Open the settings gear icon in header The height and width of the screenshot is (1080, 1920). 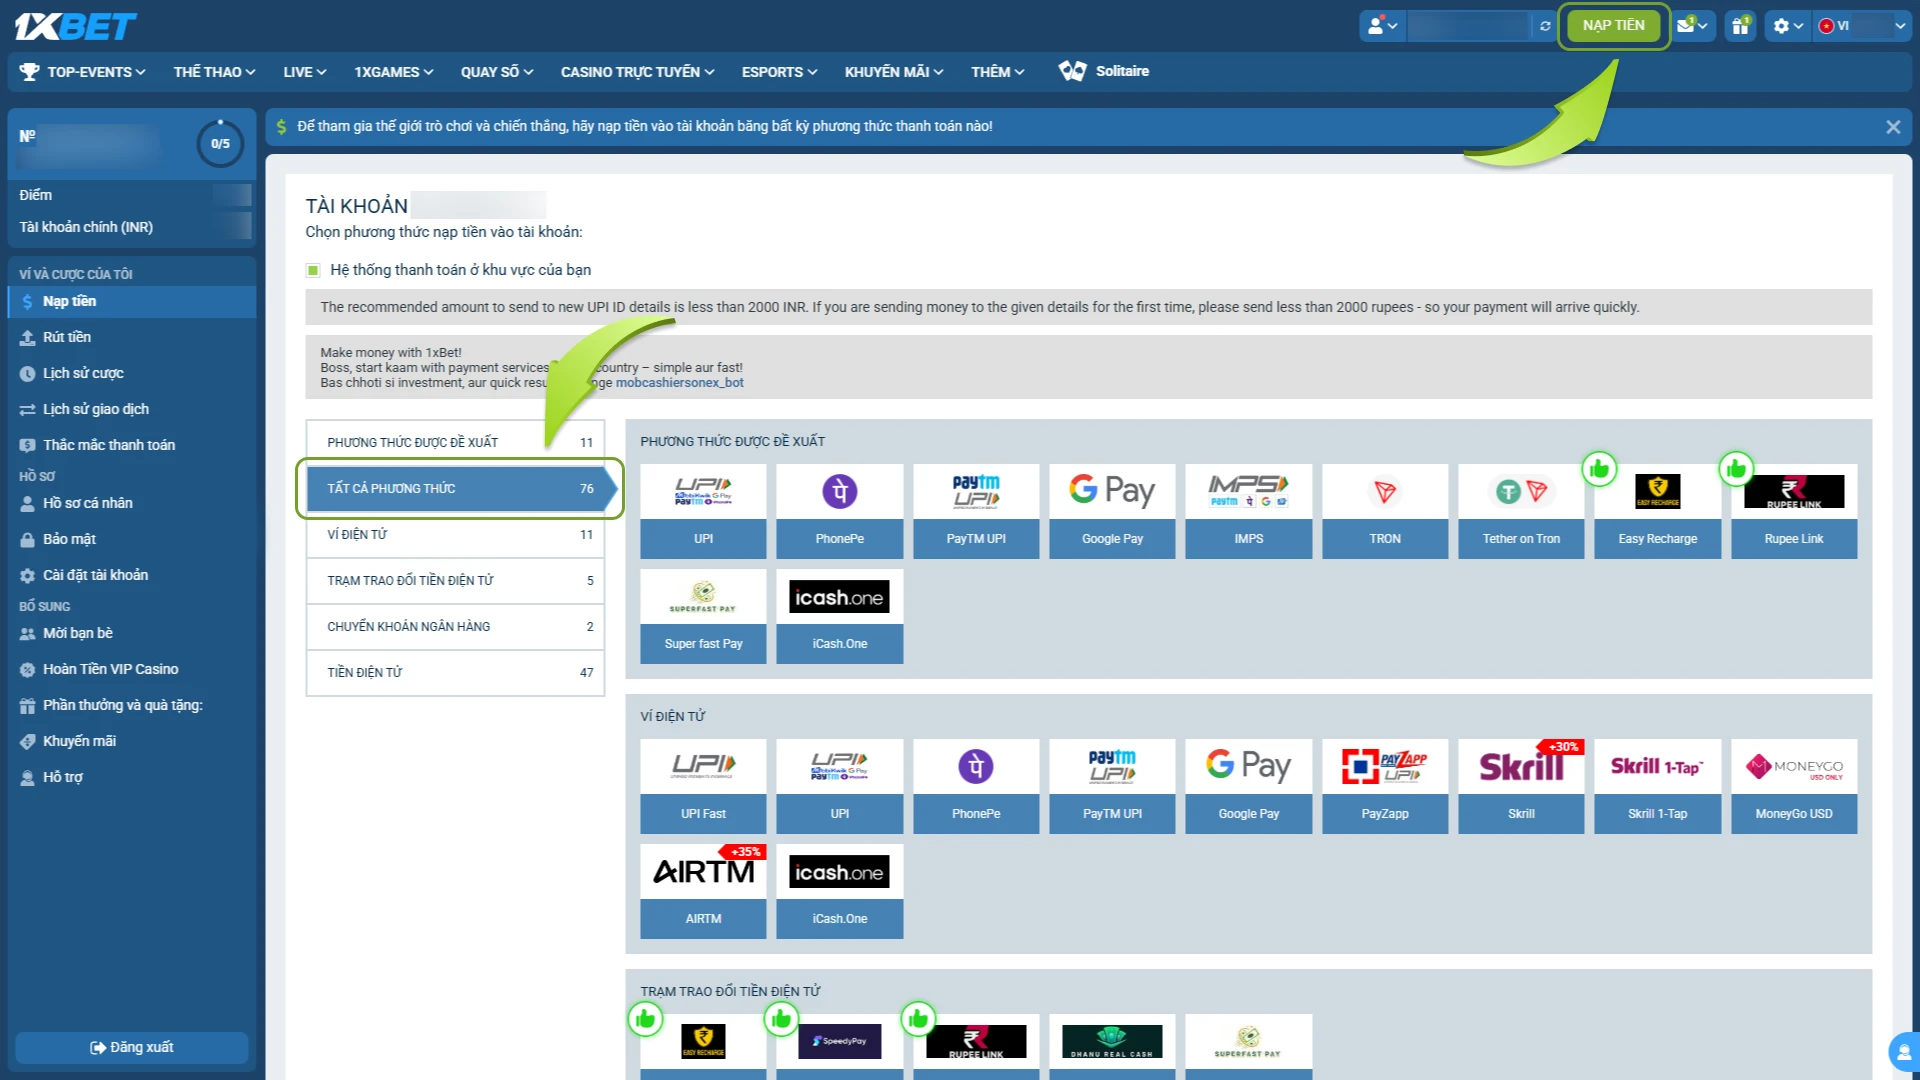click(x=1788, y=26)
